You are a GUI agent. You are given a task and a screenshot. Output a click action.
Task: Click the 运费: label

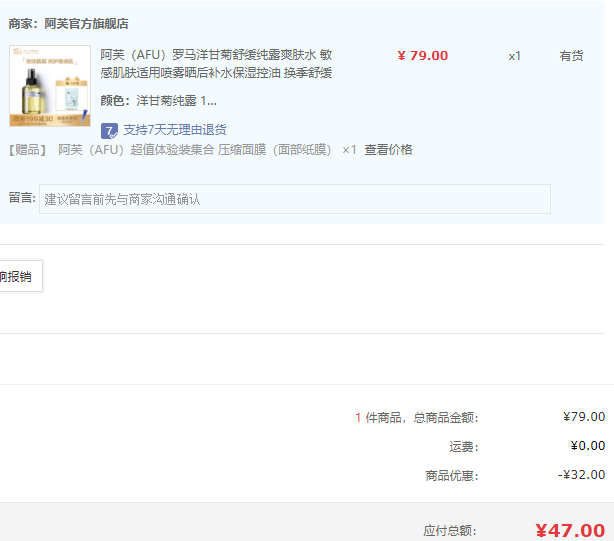click(x=464, y=446)
